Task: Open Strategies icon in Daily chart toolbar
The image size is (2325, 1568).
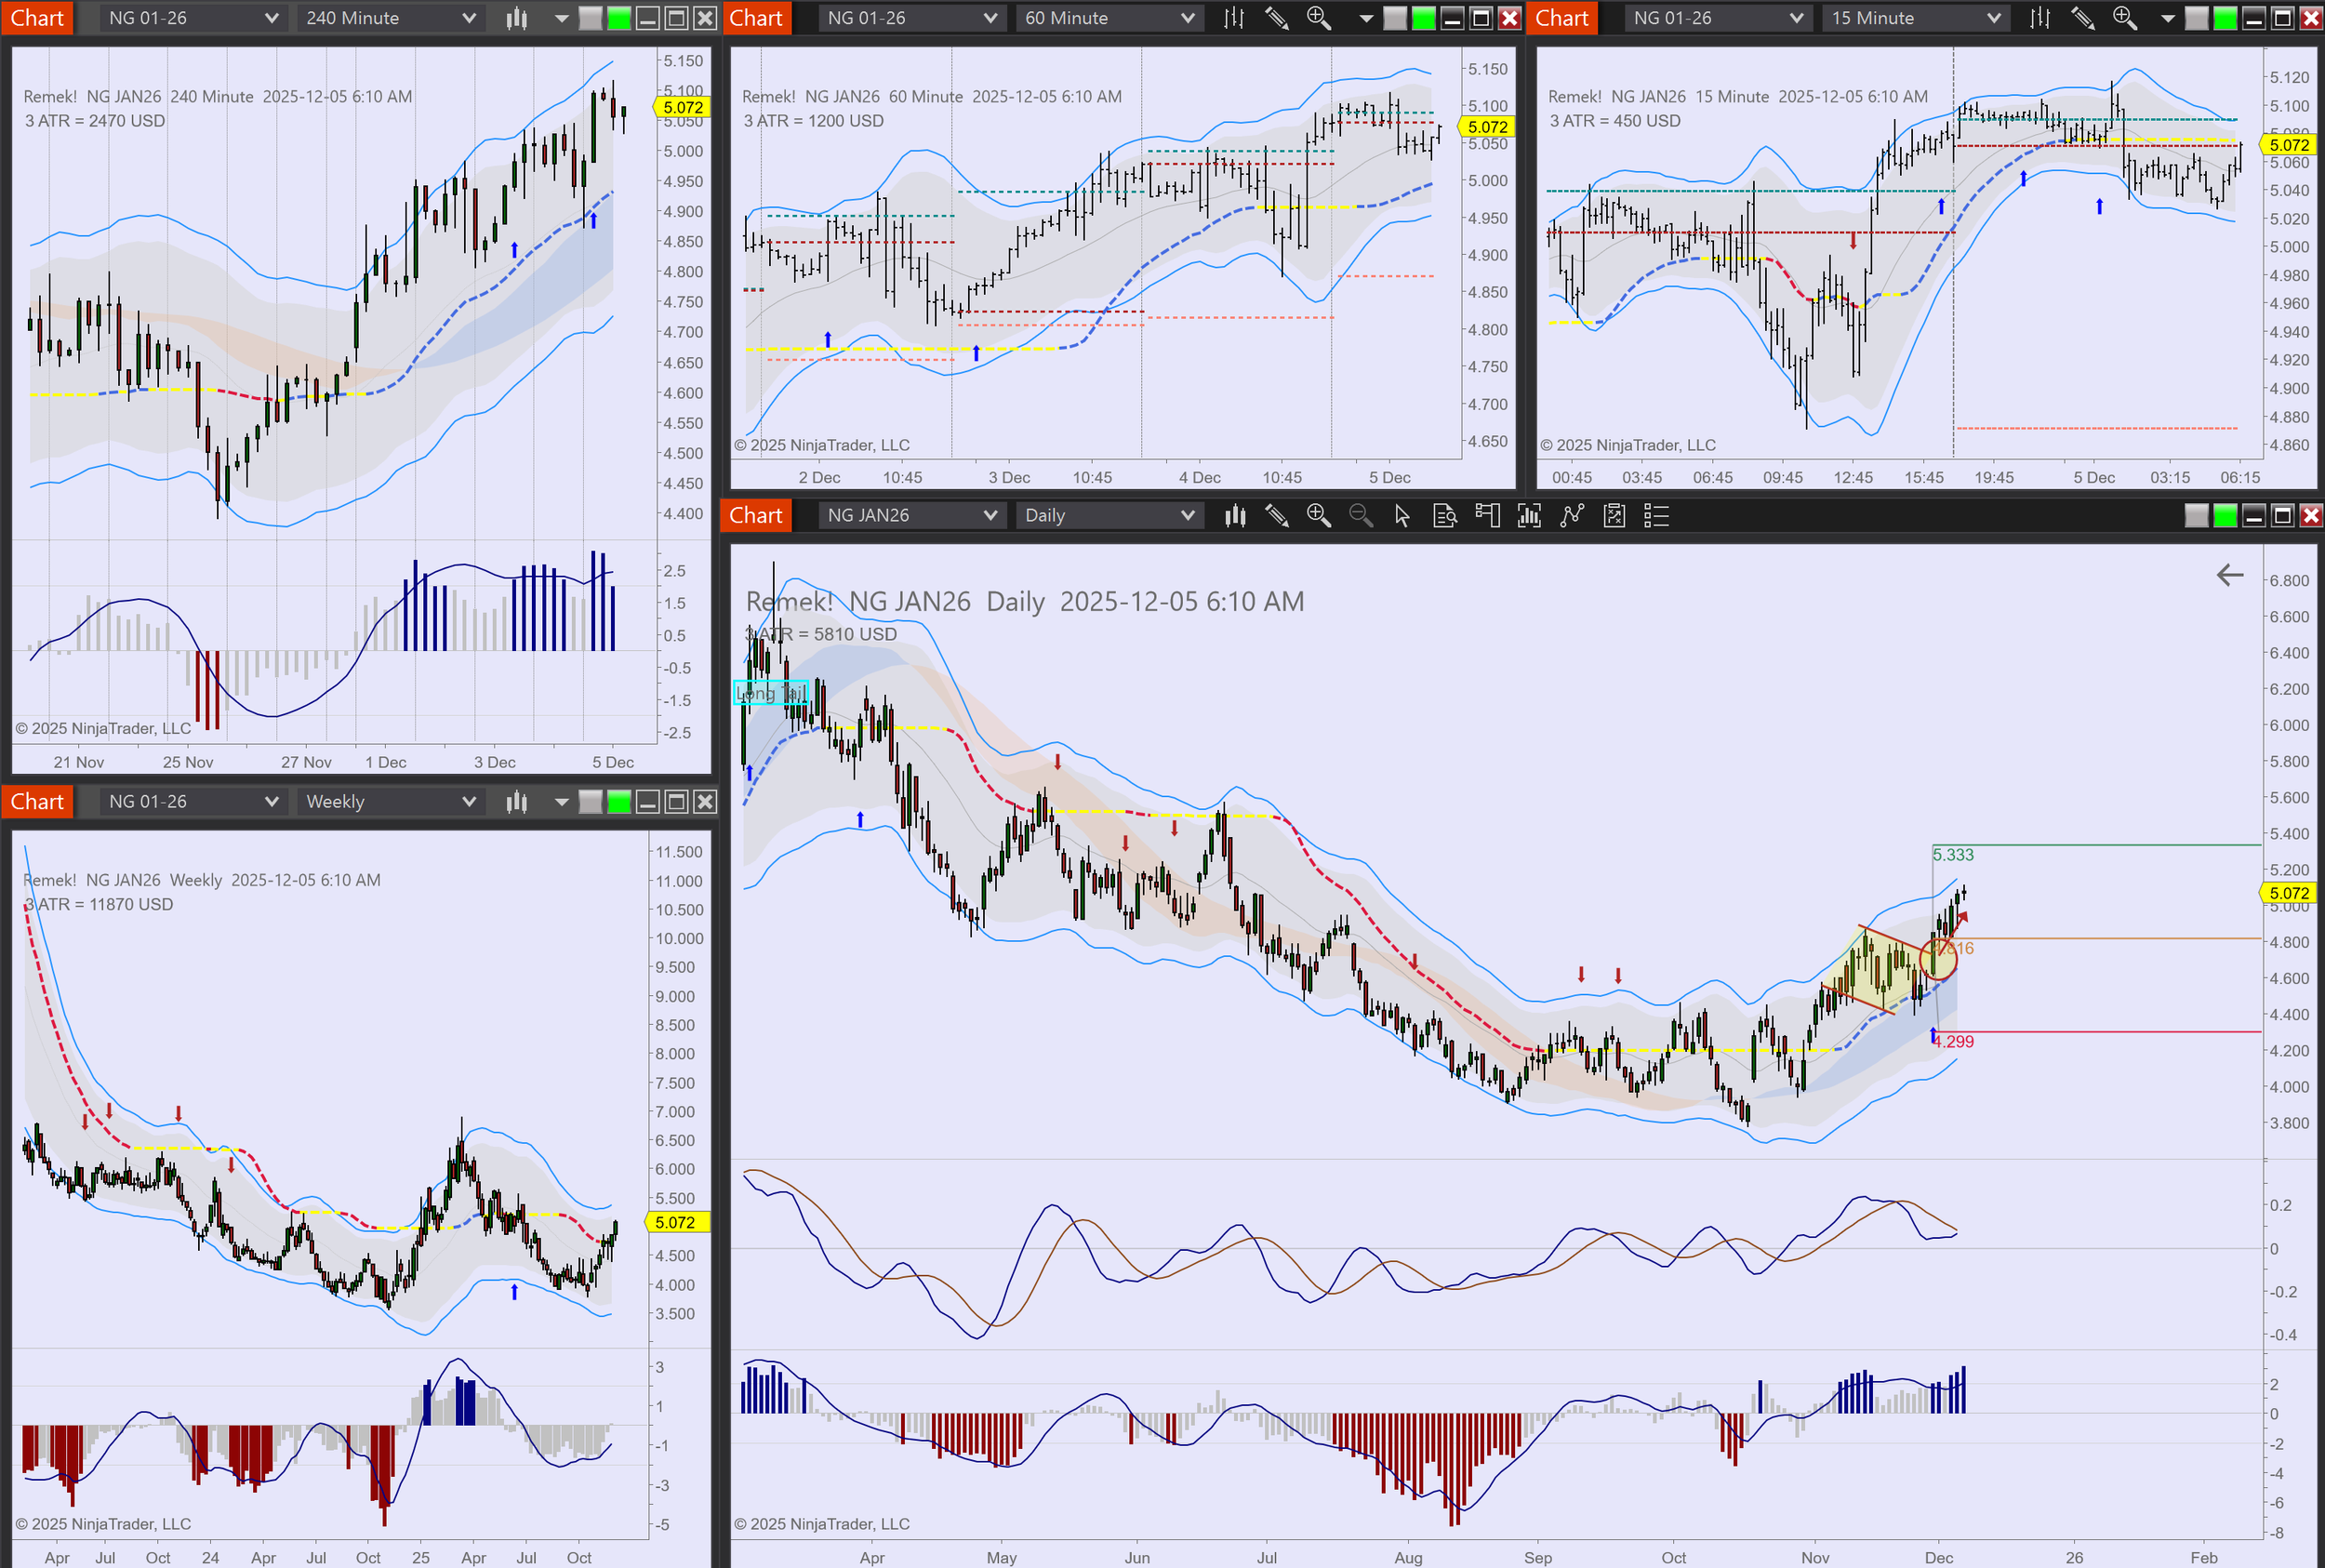Action: pos(1572,516)
